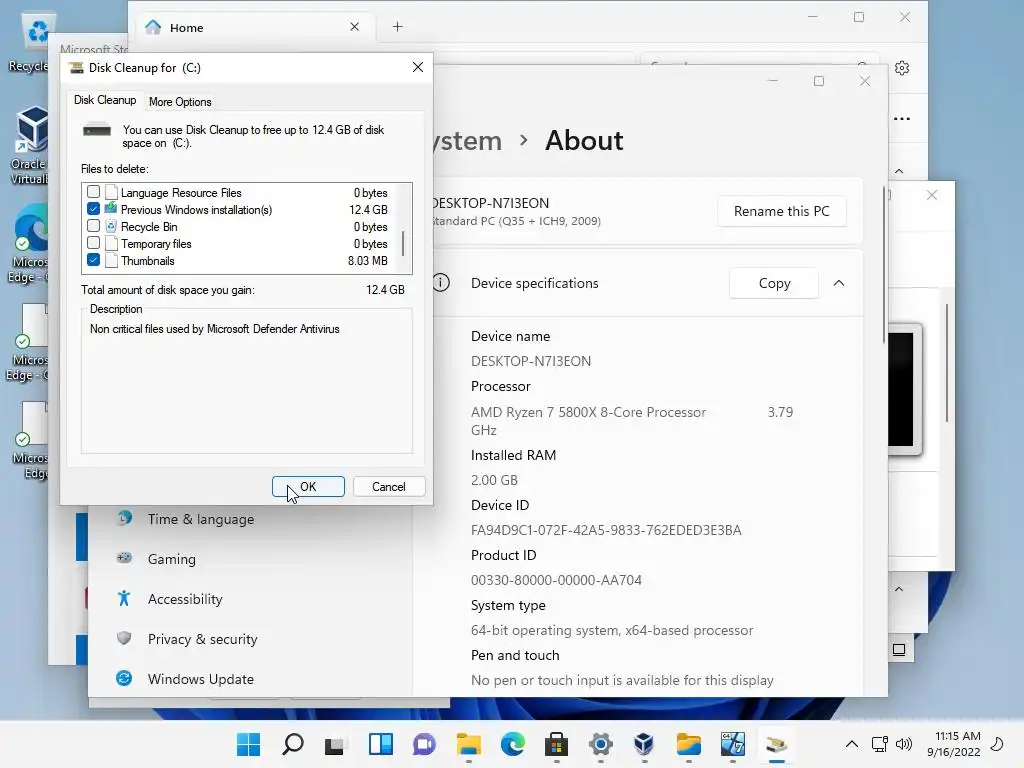This screenshot has height=768, width=1024.
Task: Click the info icon beside Device specifications
Action: click(x=441, y=283)
